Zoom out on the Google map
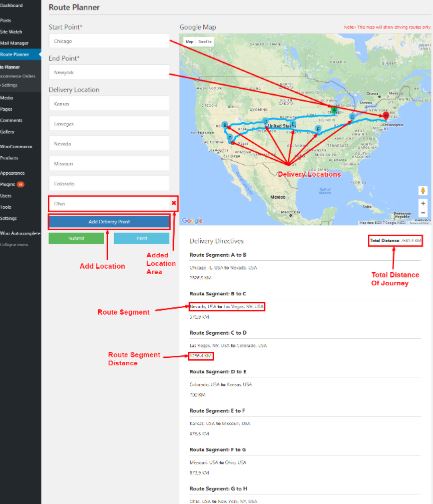This screenshot has width=433, height=504. pos(423,212)
